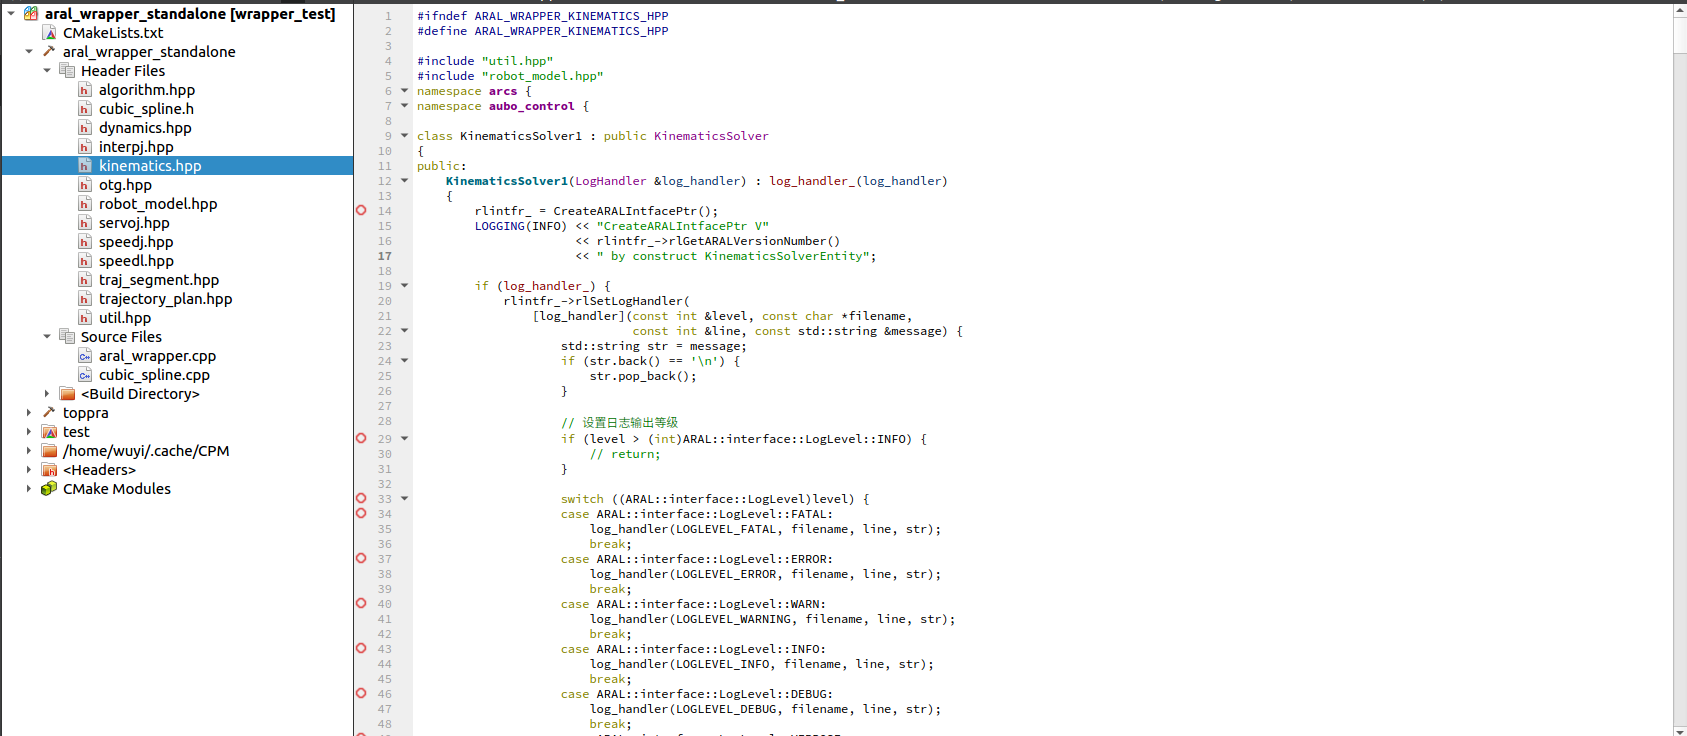Click the <Build Directory> folder icon

(x=67, y=394)
